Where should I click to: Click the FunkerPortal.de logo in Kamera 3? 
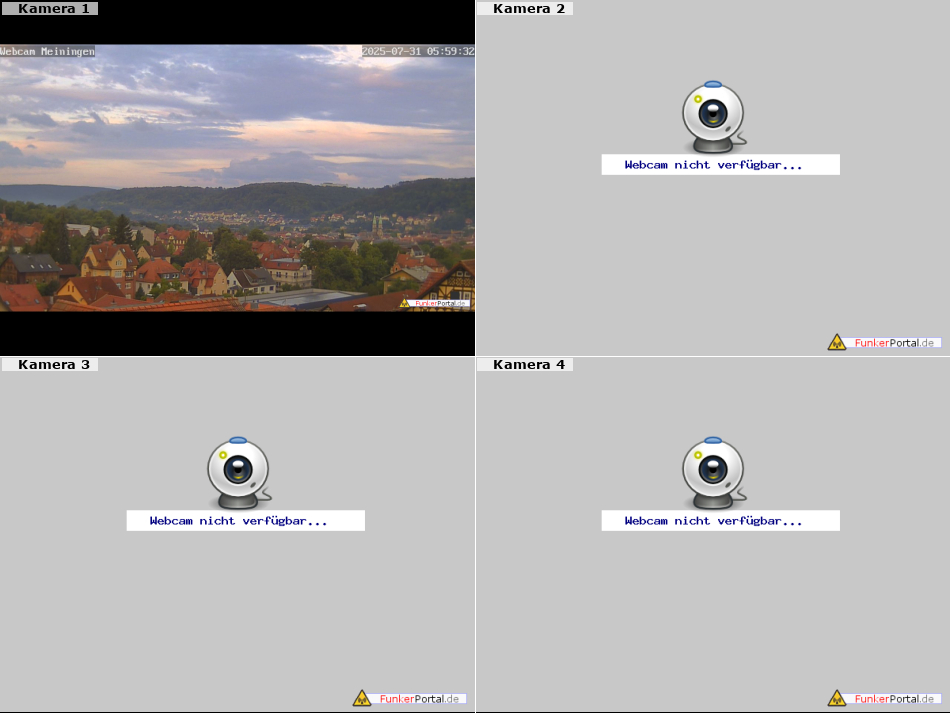410,698
